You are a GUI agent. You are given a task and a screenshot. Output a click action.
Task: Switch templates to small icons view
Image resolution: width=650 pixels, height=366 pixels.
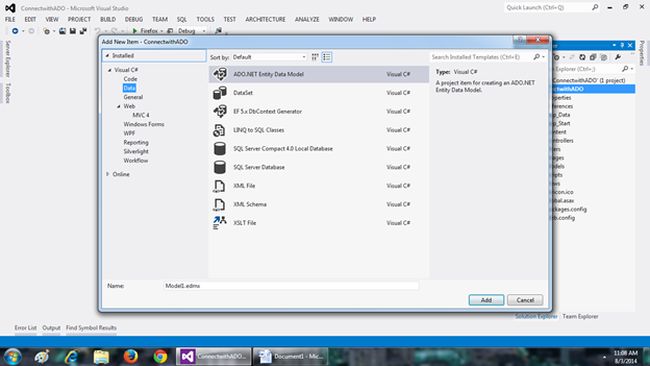click(315, 57)
